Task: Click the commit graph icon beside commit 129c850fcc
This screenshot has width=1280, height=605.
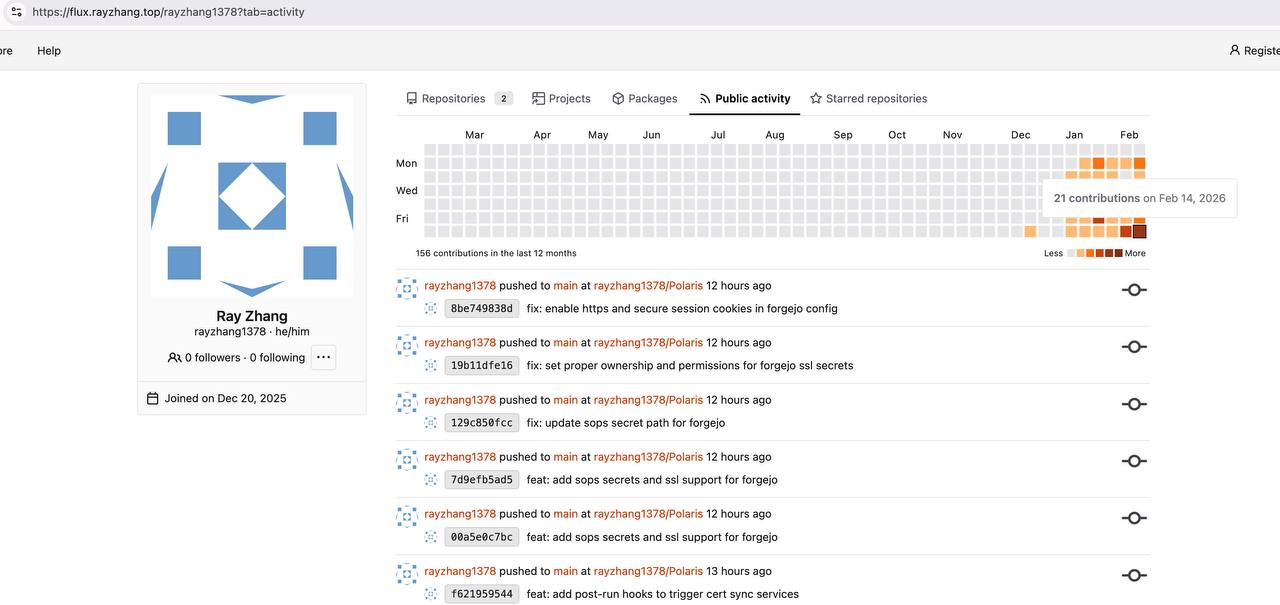Action: tap(1133, 404)
